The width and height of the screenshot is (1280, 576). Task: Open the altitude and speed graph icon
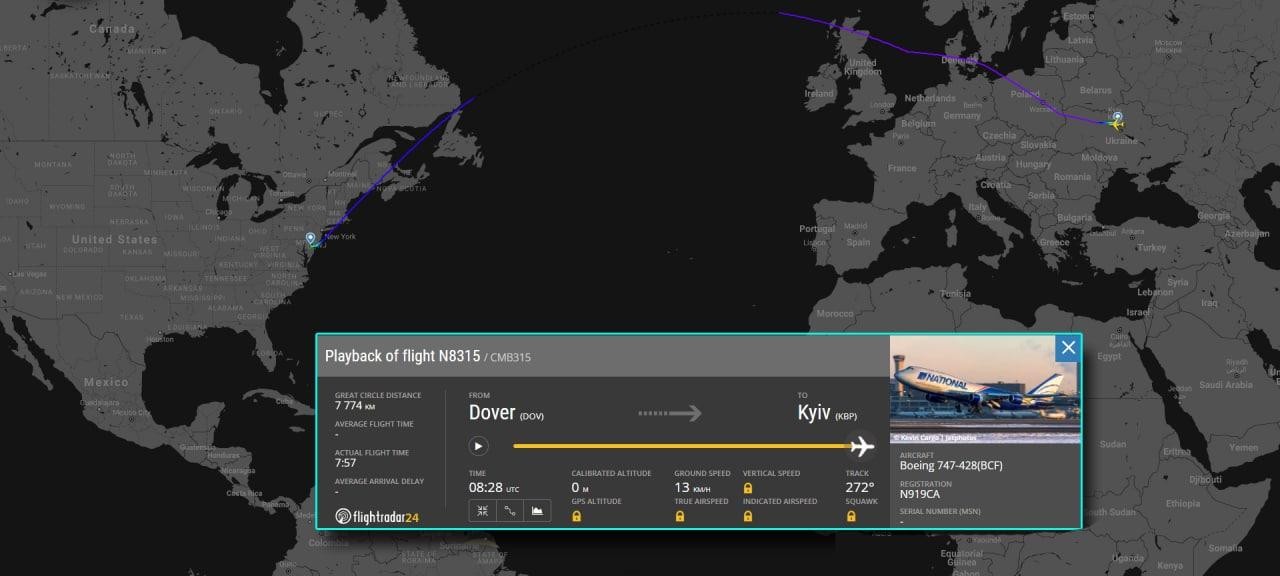pyautogui.click(x=537, y=510)
